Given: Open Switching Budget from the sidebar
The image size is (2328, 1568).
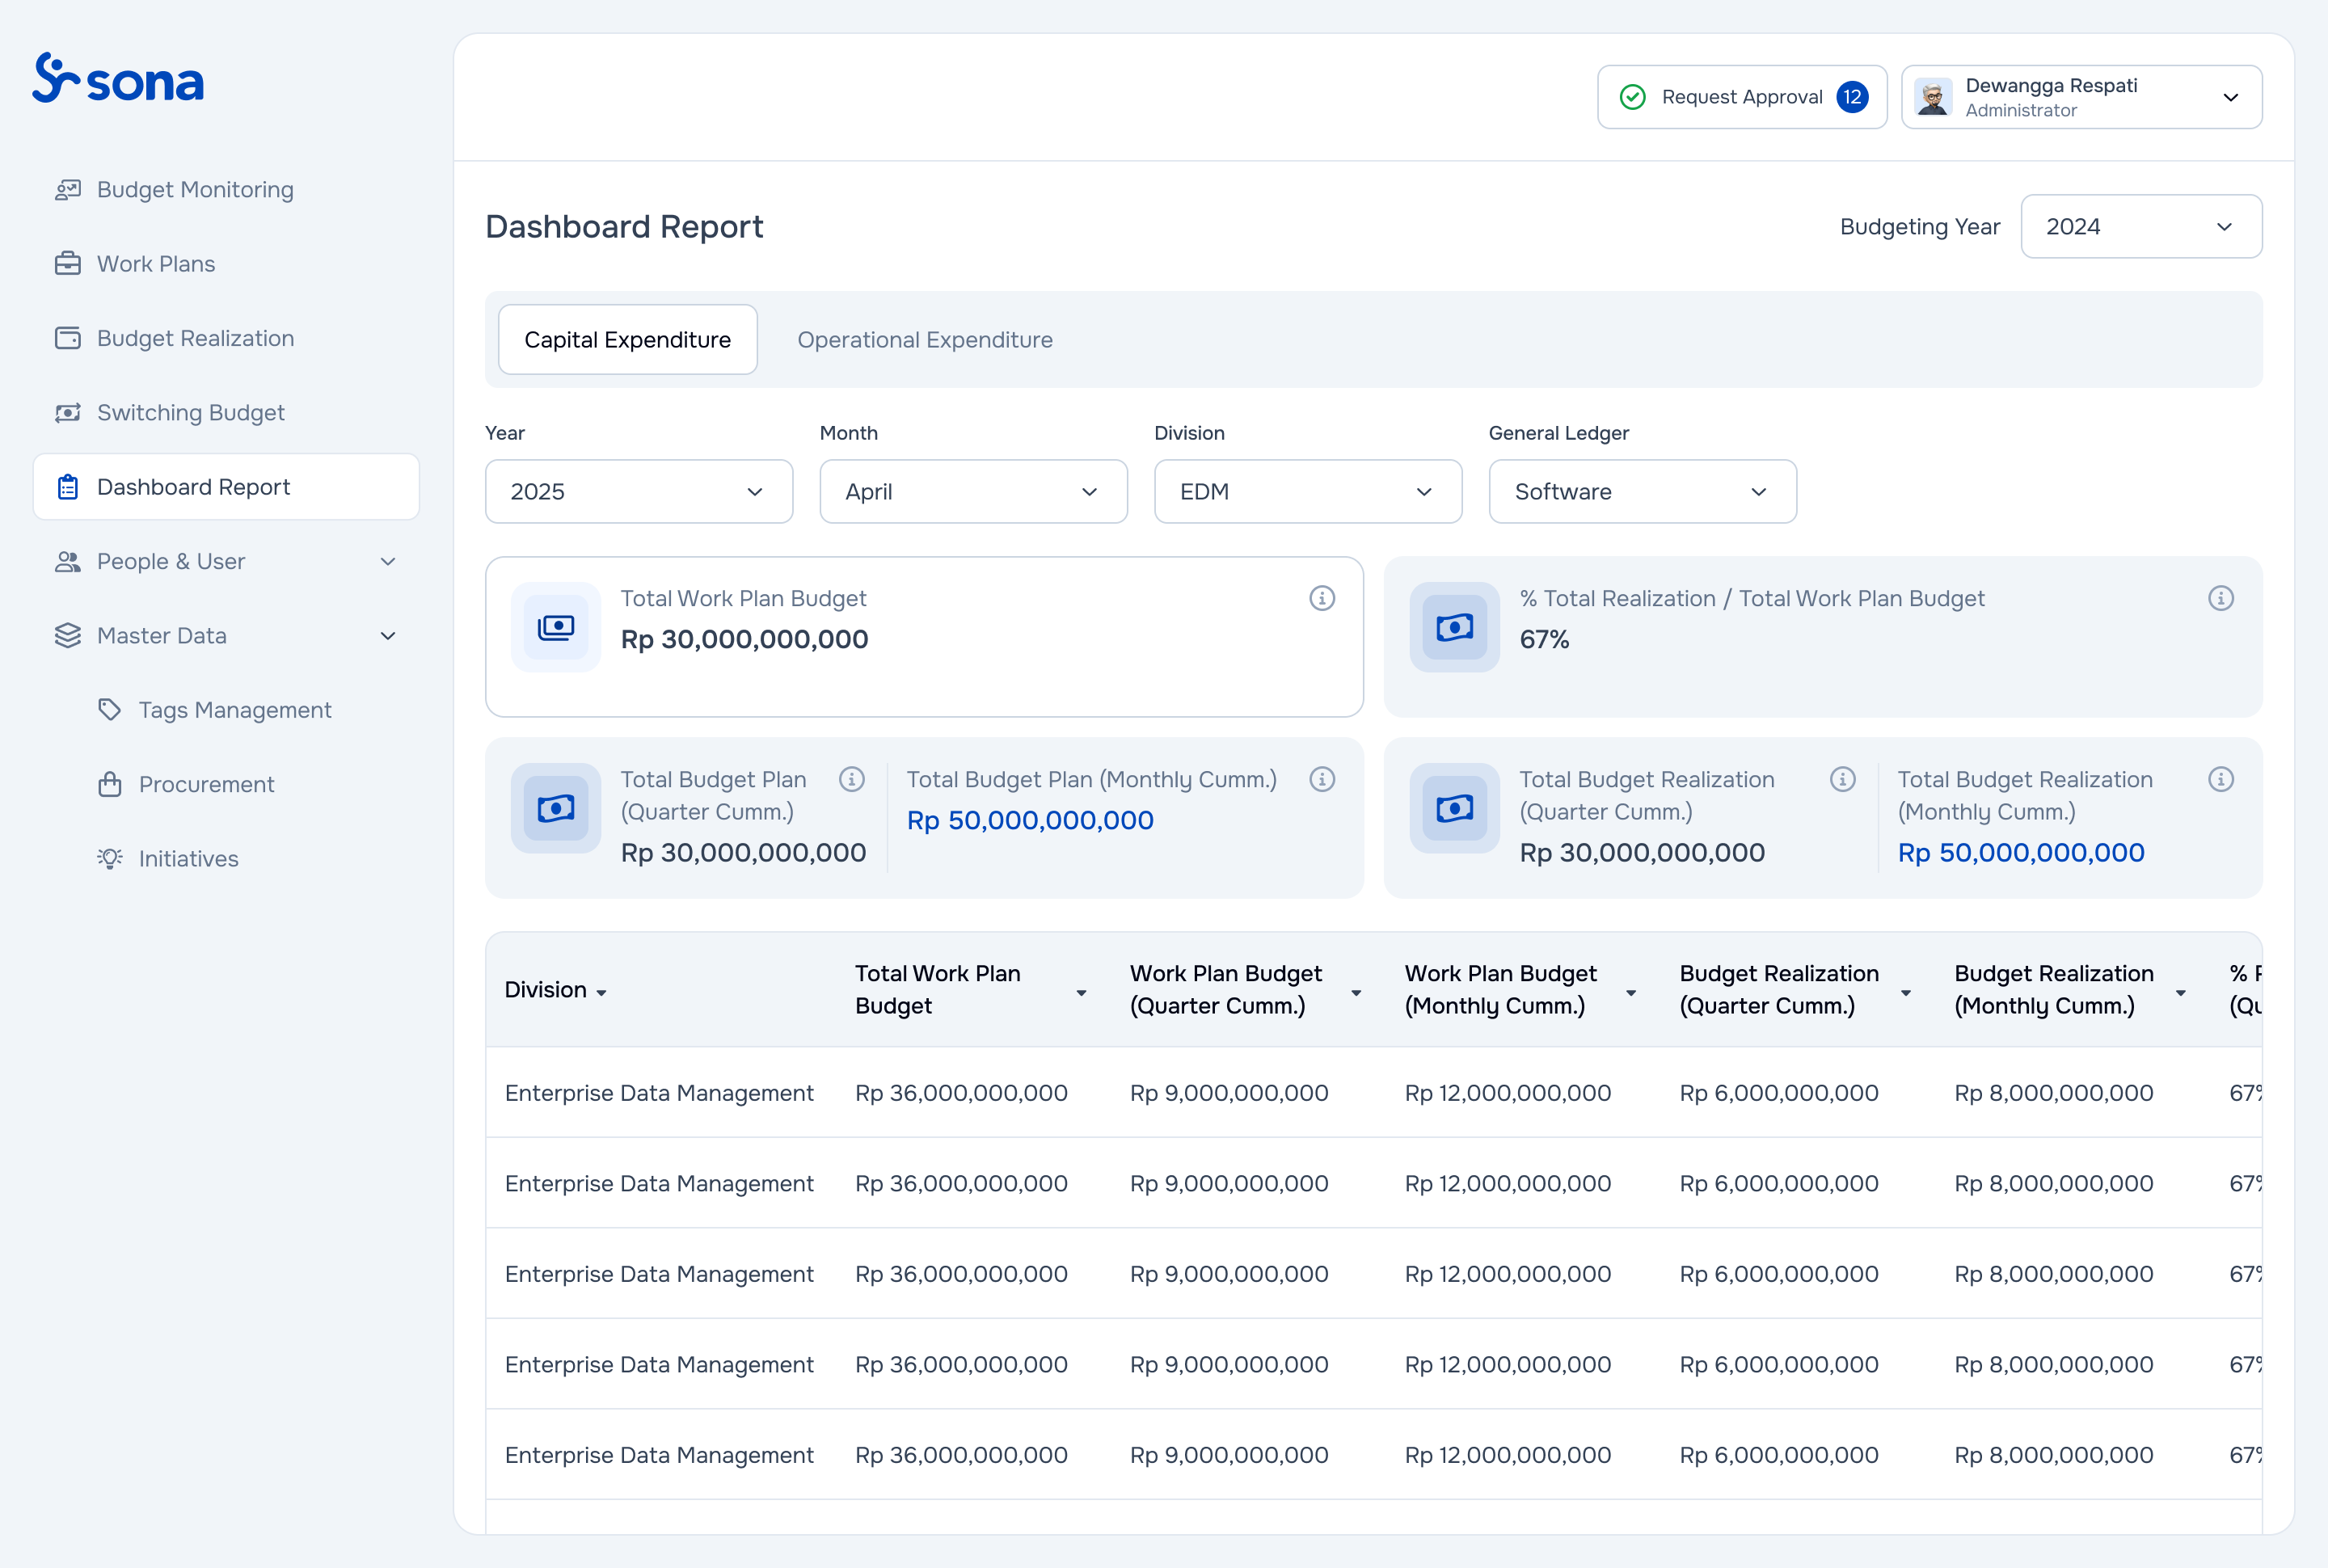Looking at the screenshot, I should 226,413.
